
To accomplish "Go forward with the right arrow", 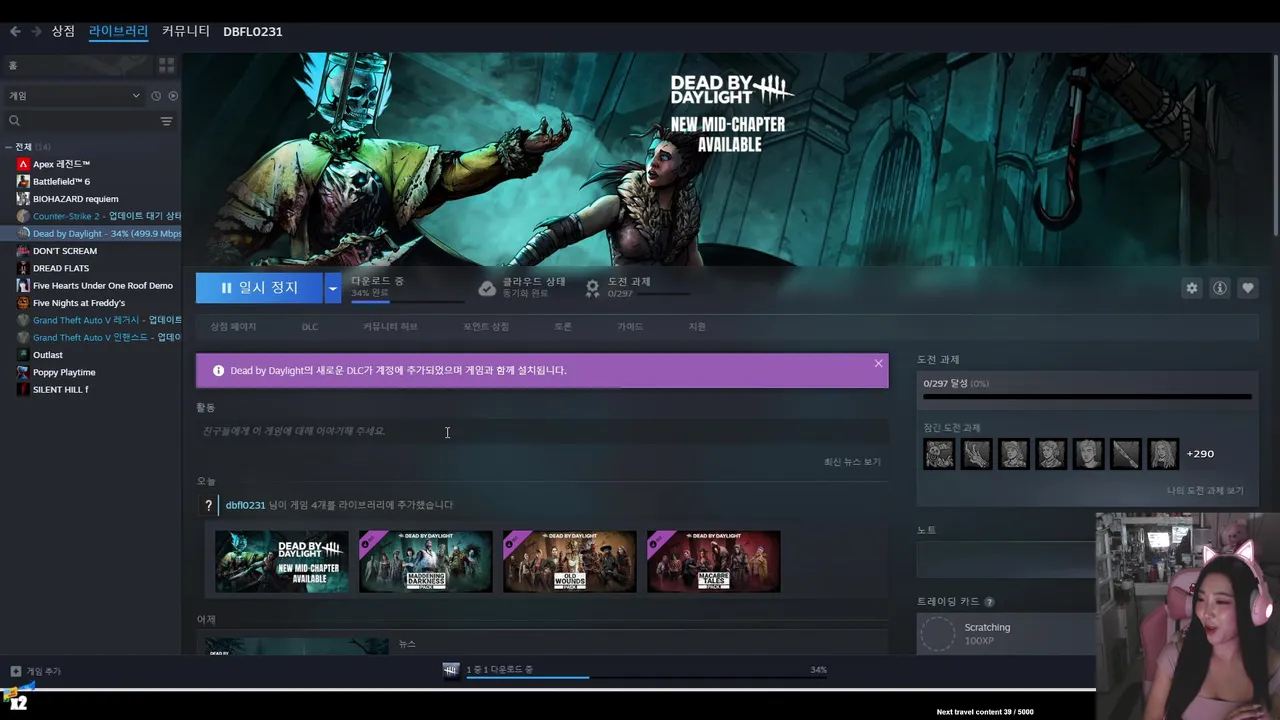I will coord(36,31).
